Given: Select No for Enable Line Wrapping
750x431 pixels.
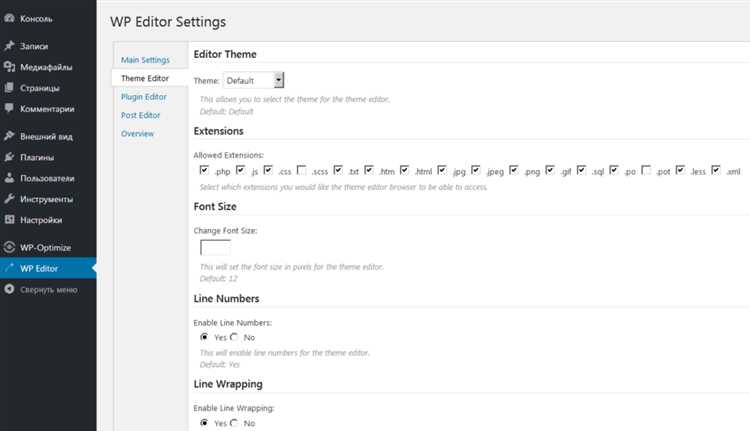Looking at the screenshot, I should pos(234,423).
